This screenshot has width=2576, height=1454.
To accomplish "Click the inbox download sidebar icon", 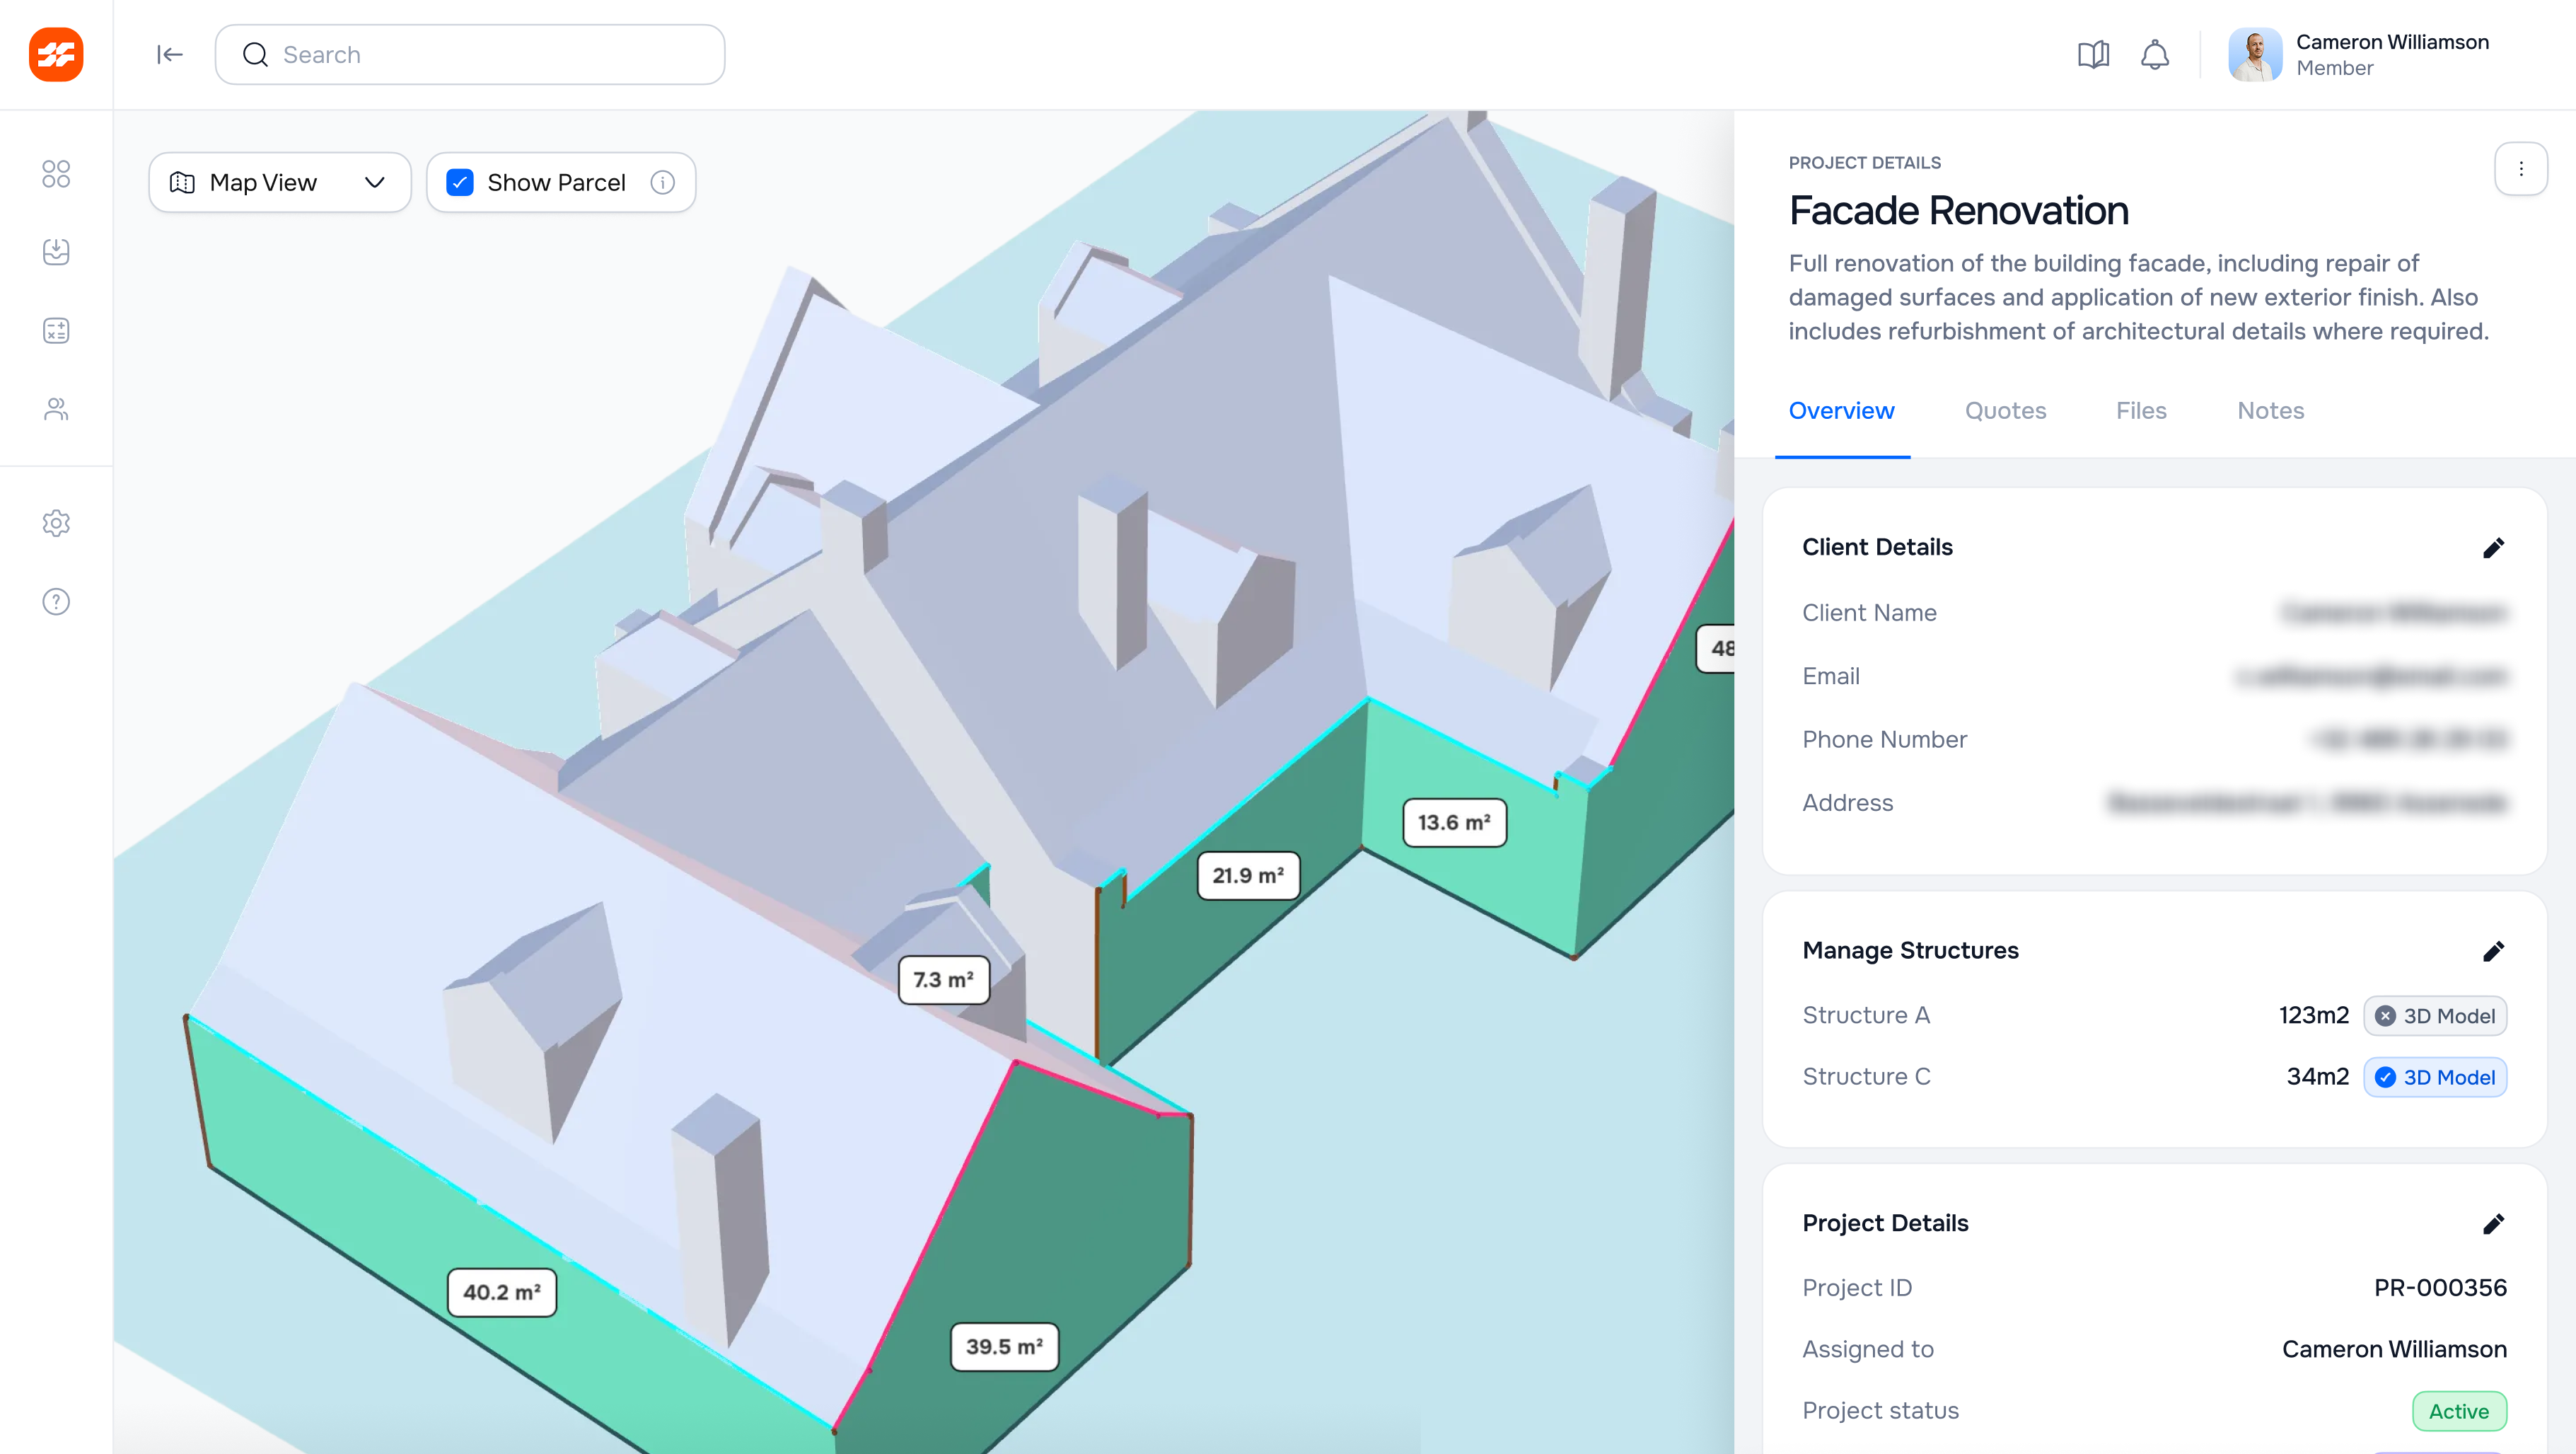I will (56, 252).
